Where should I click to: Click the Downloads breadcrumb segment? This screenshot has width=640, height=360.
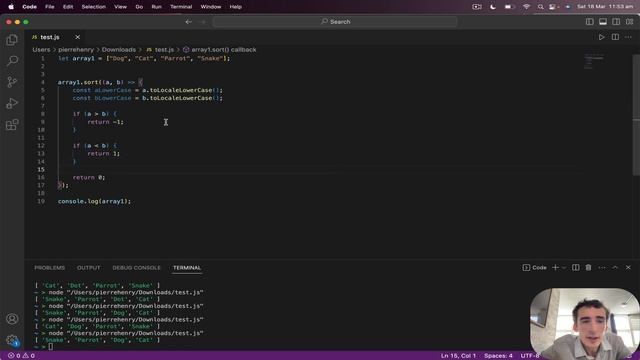[119, 49]
